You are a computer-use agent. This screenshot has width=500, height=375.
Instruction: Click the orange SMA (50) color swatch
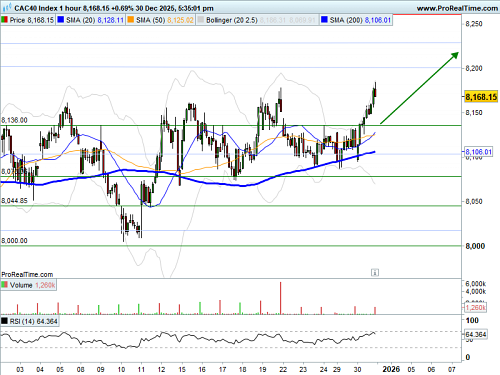coord(131,20)
